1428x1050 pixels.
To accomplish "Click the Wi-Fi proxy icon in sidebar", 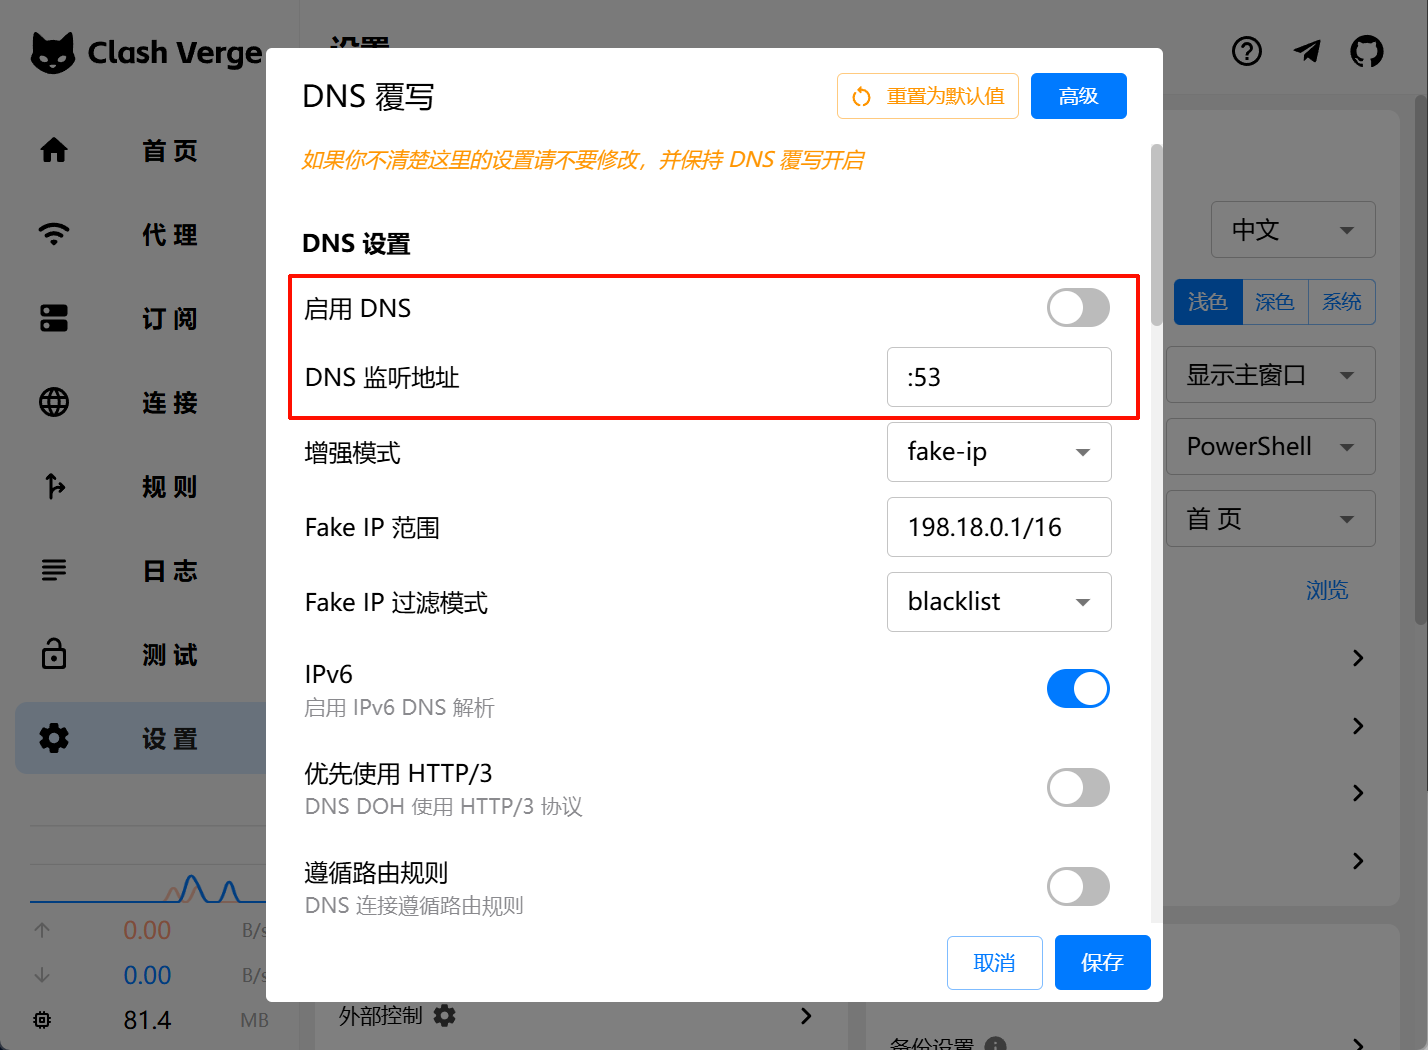I will coord(54,234).
